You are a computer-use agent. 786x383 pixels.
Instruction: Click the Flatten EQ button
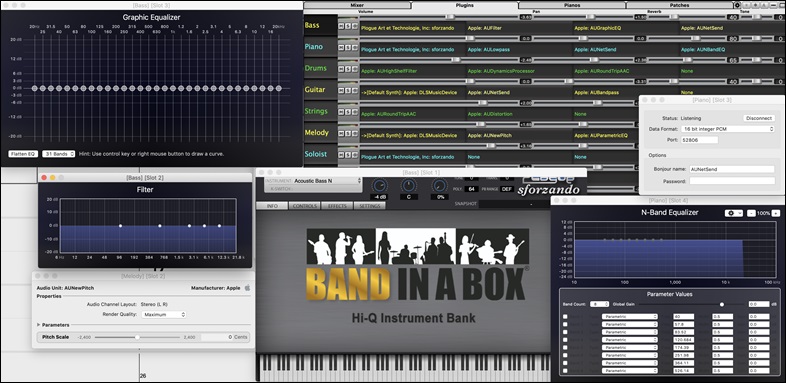tap(23, 154)
